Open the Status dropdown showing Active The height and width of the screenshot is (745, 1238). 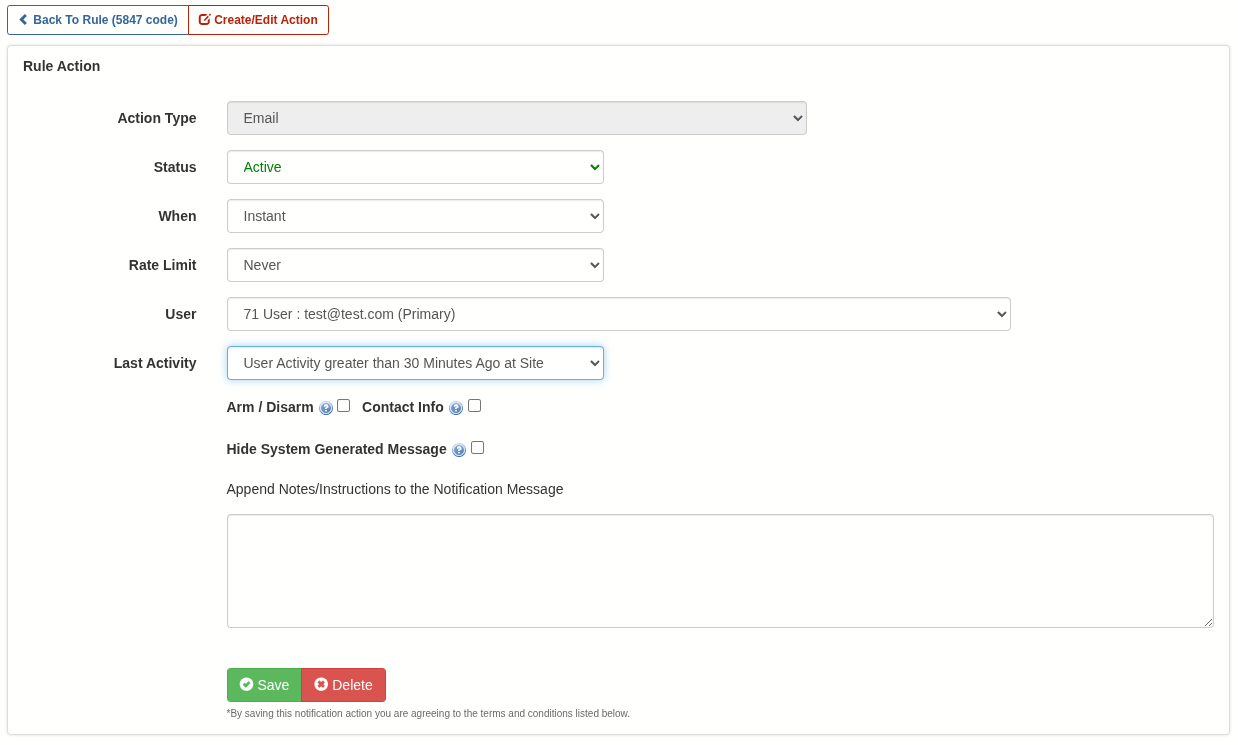coord(415,167)
